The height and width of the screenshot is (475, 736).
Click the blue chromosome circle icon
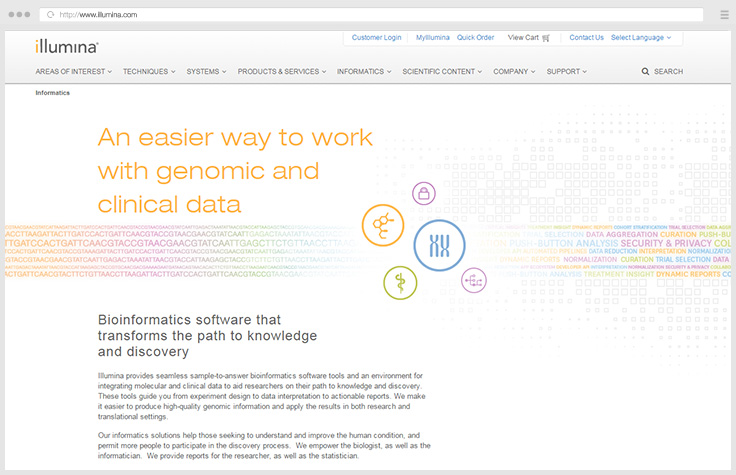pos(439,245)
